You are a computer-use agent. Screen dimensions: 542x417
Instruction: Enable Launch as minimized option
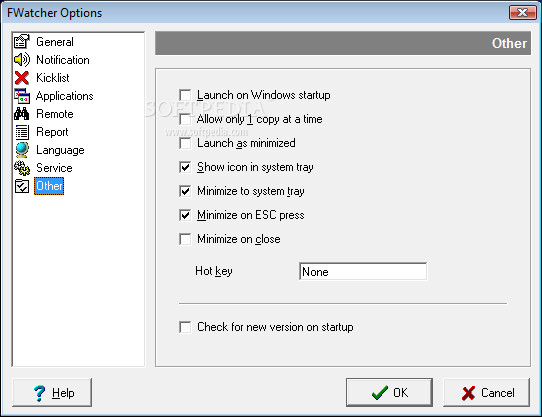(x=185, y=143)
